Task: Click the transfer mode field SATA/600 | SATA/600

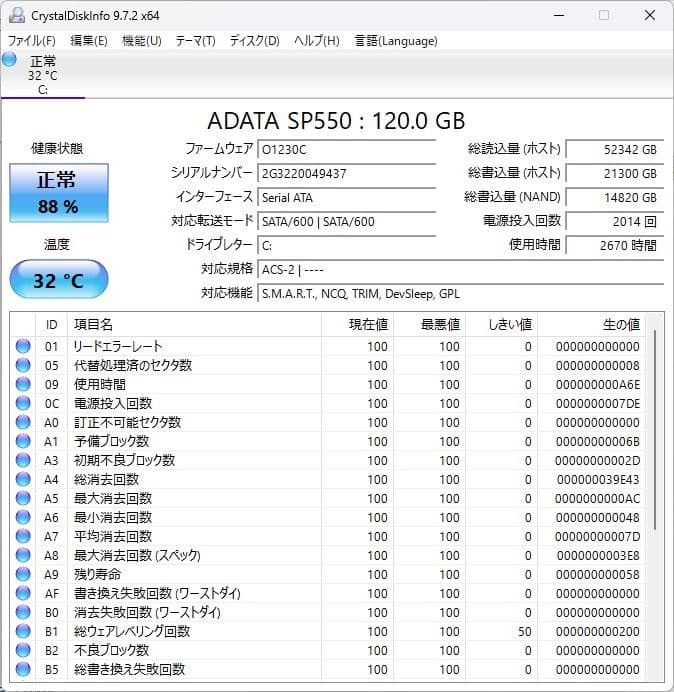Action: [346, 221]
